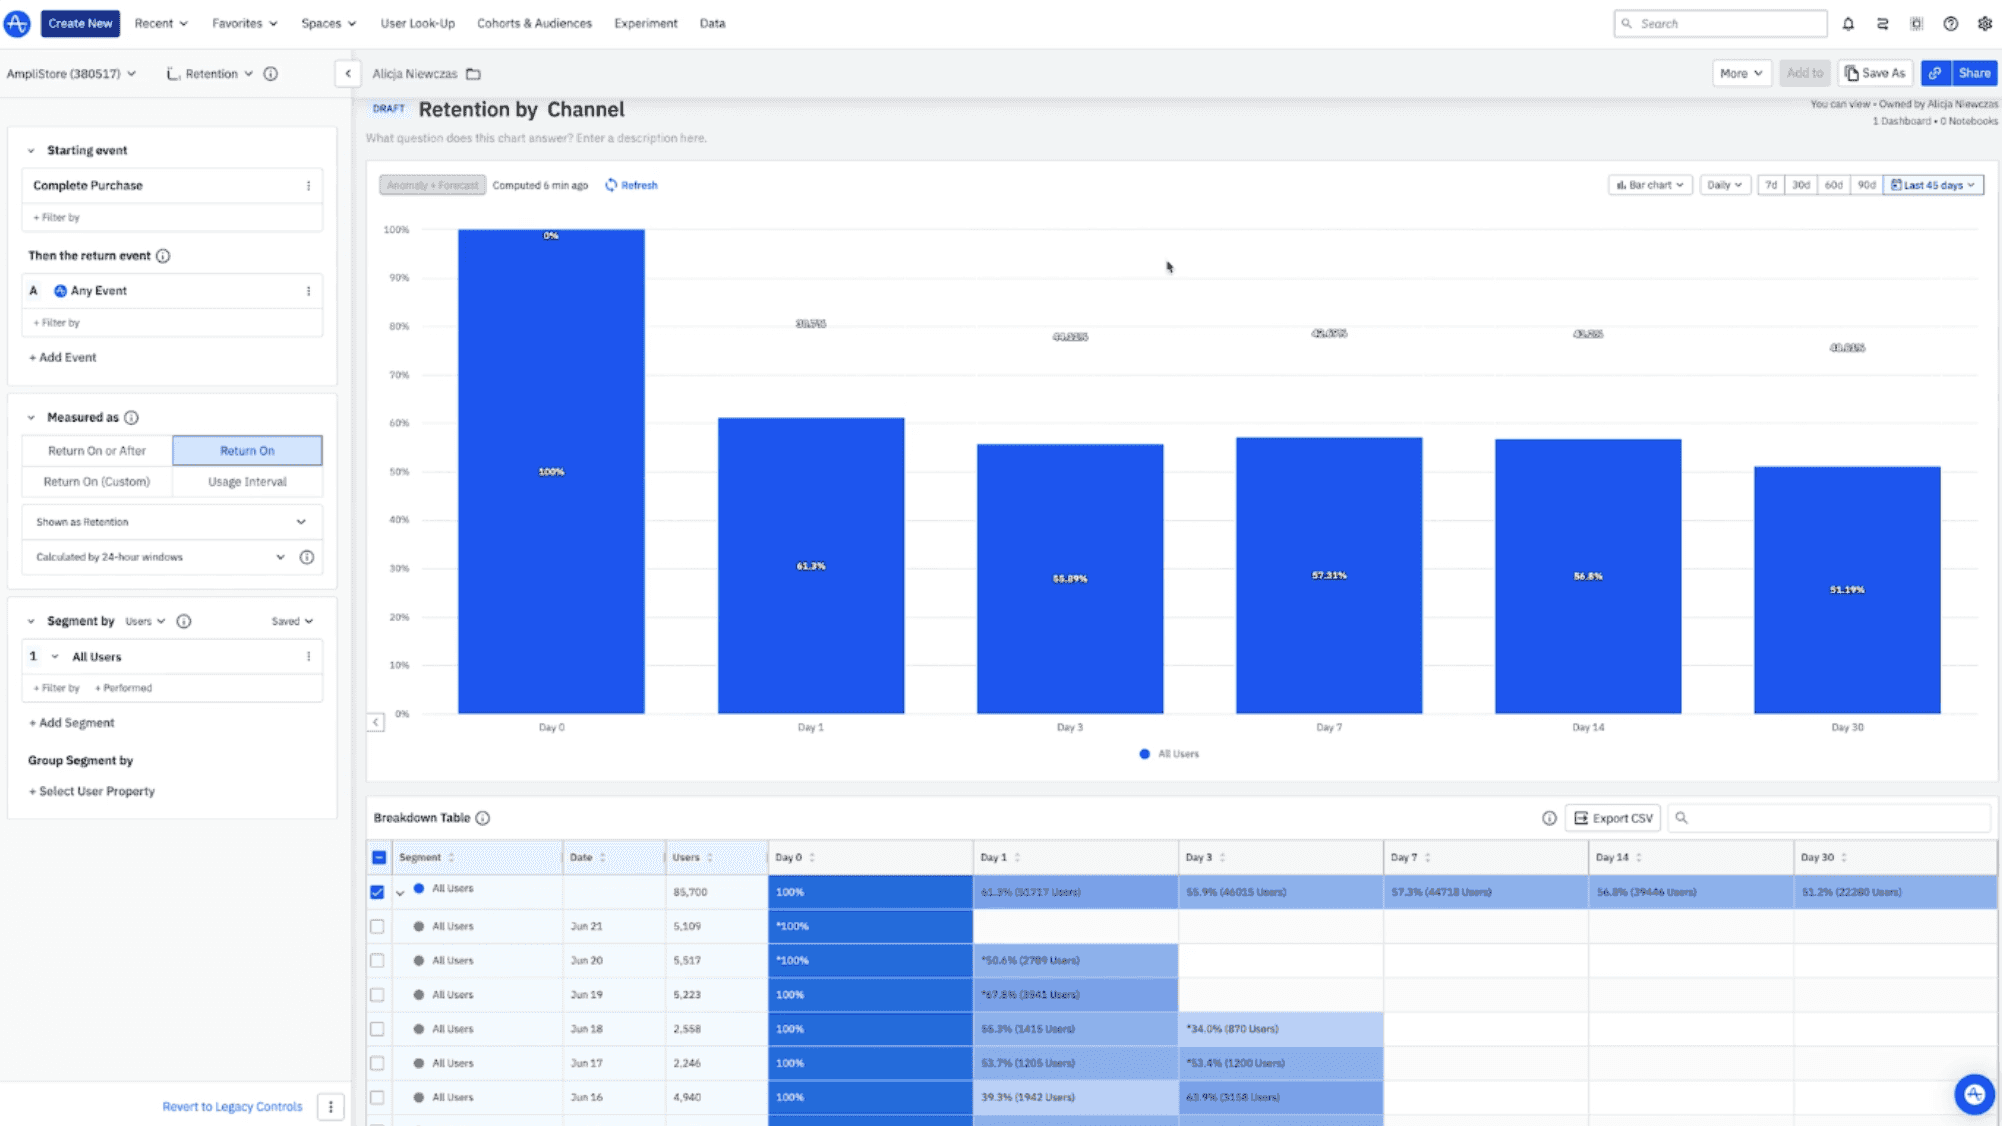Click the Anomaly + Forecast icon
Viewport: 2002px width, 1126px height.
(429, 184)
